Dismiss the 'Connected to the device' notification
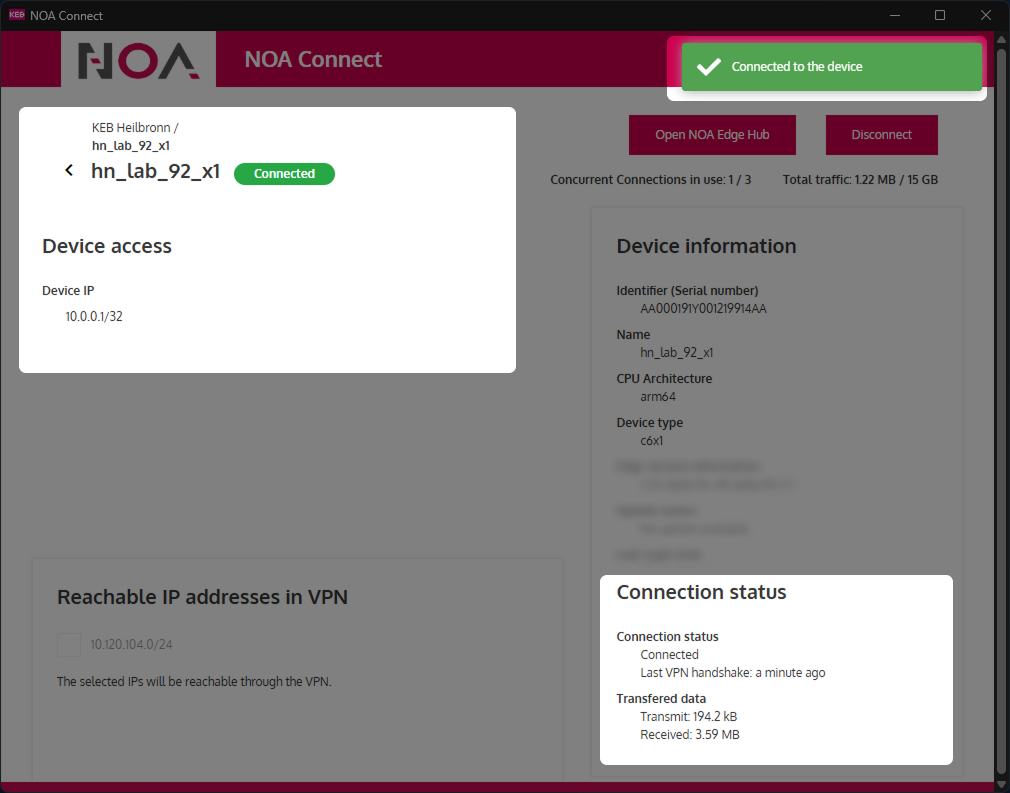 click(x=831, y=67)
